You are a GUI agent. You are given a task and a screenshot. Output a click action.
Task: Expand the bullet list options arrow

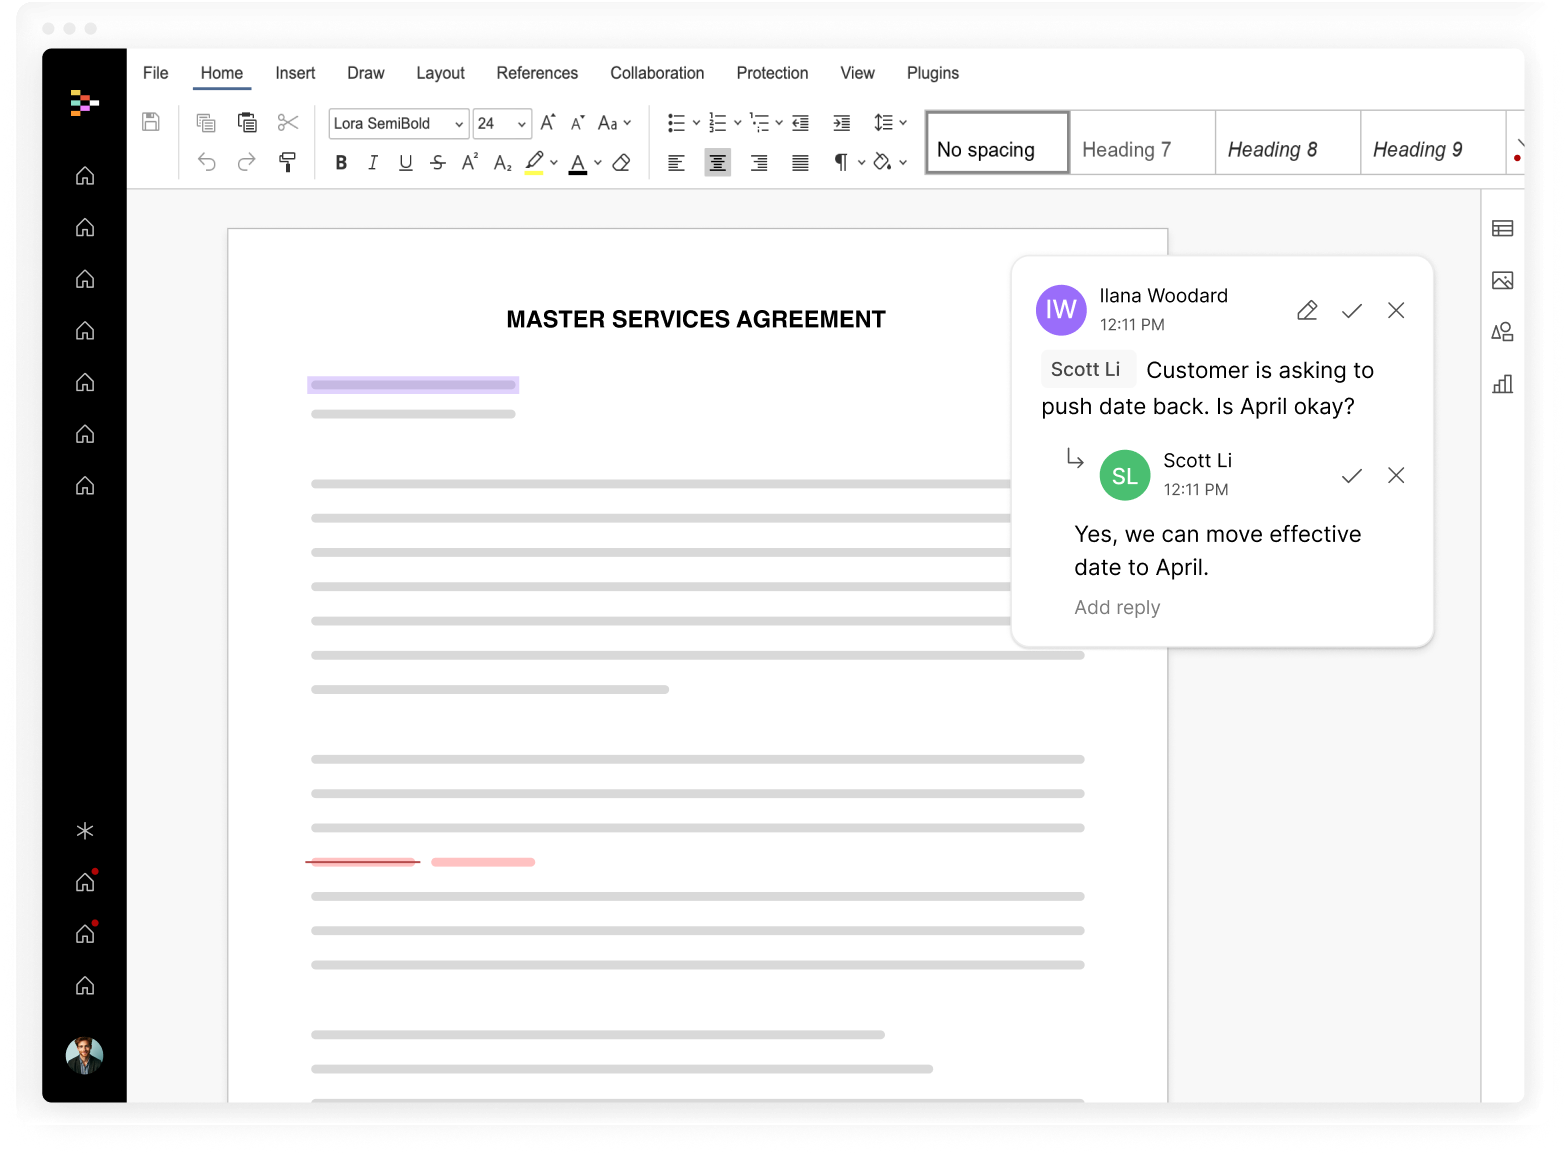coord(696,123)
